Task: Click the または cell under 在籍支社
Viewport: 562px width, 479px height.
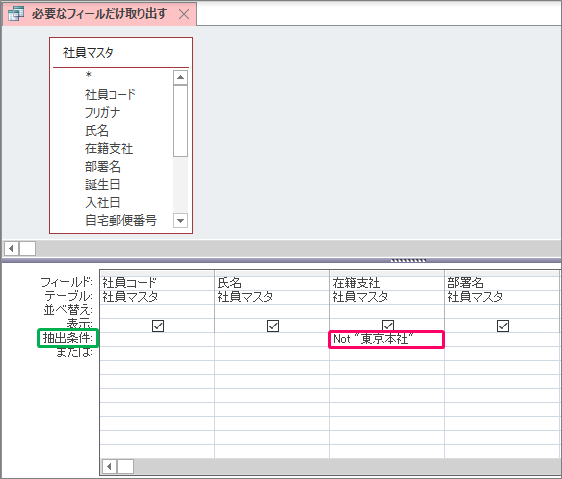Action: click(387, 354)
